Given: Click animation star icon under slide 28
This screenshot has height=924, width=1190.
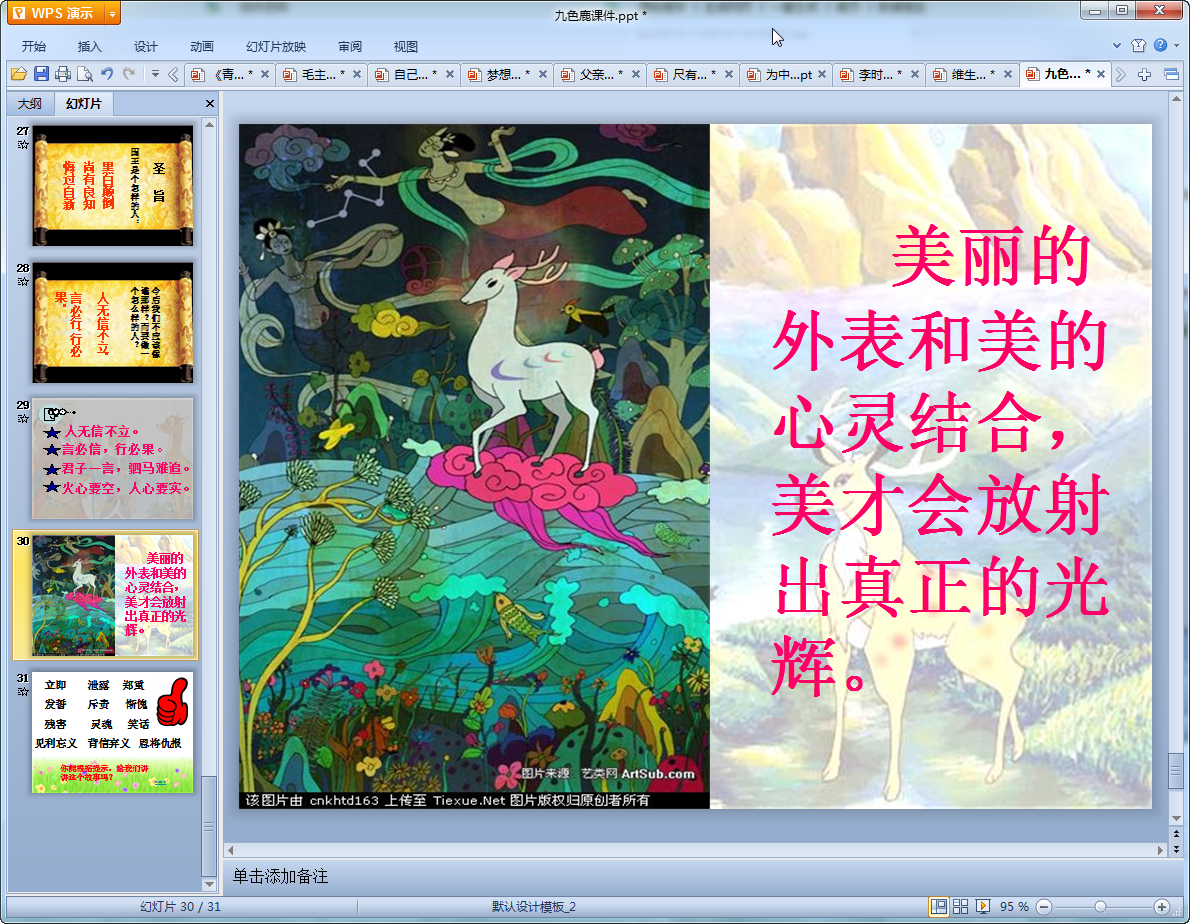Looking at the screenshot, I should click(23, 281).
